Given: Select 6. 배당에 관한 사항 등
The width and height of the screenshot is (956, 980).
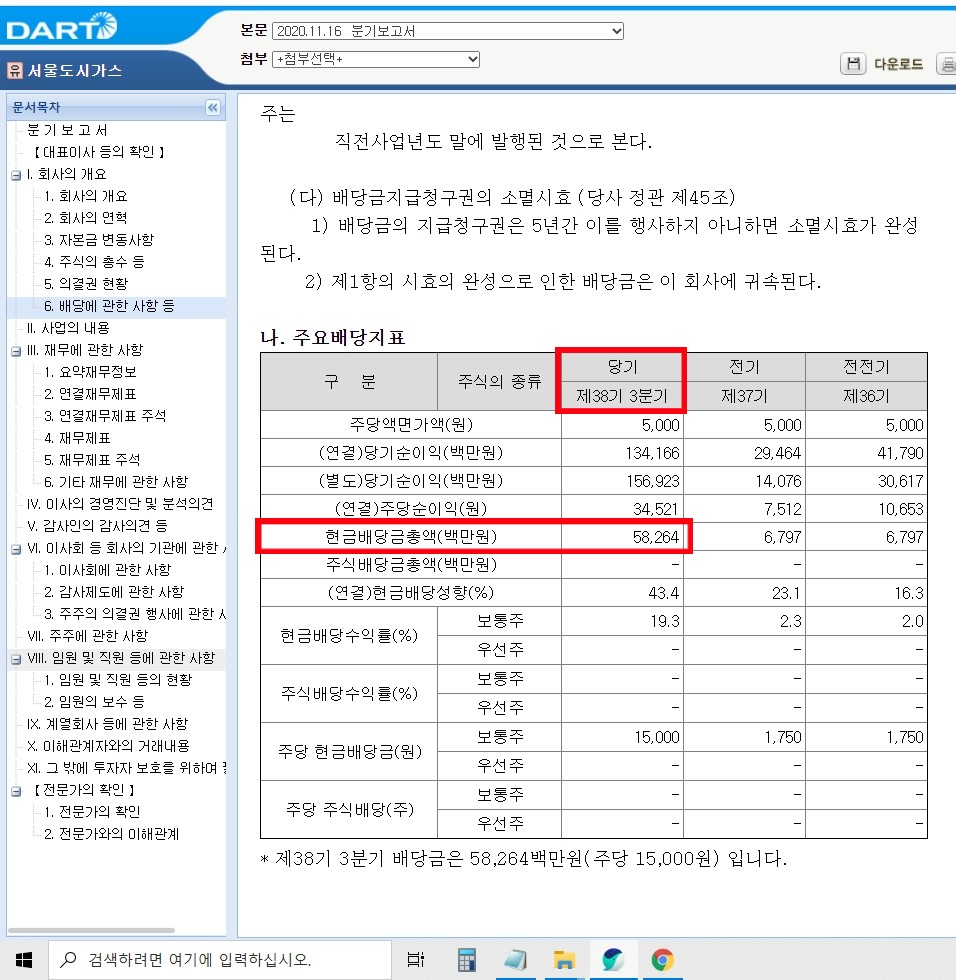Looking at the screenshot, I should (x=107, y=305).
